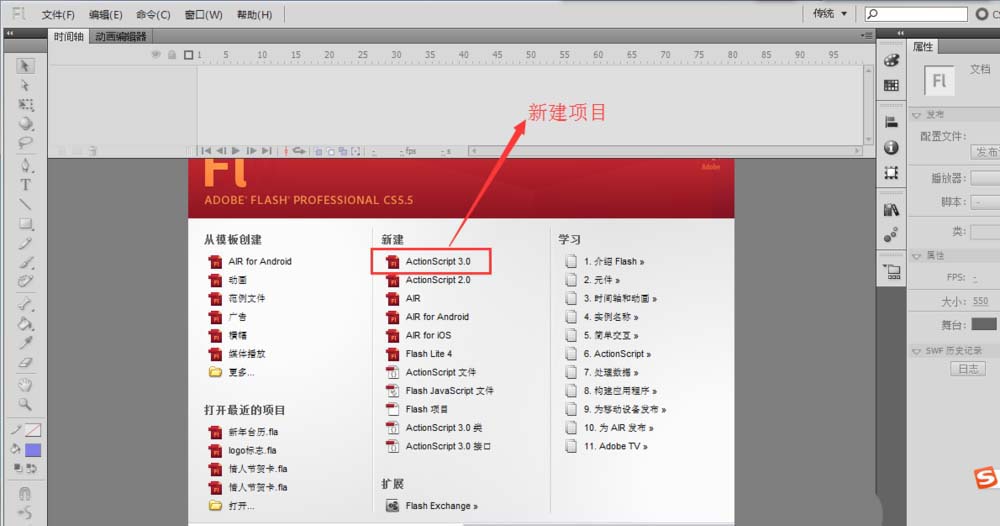
Task: Select the Selection arrow tool
Action: 25,66
